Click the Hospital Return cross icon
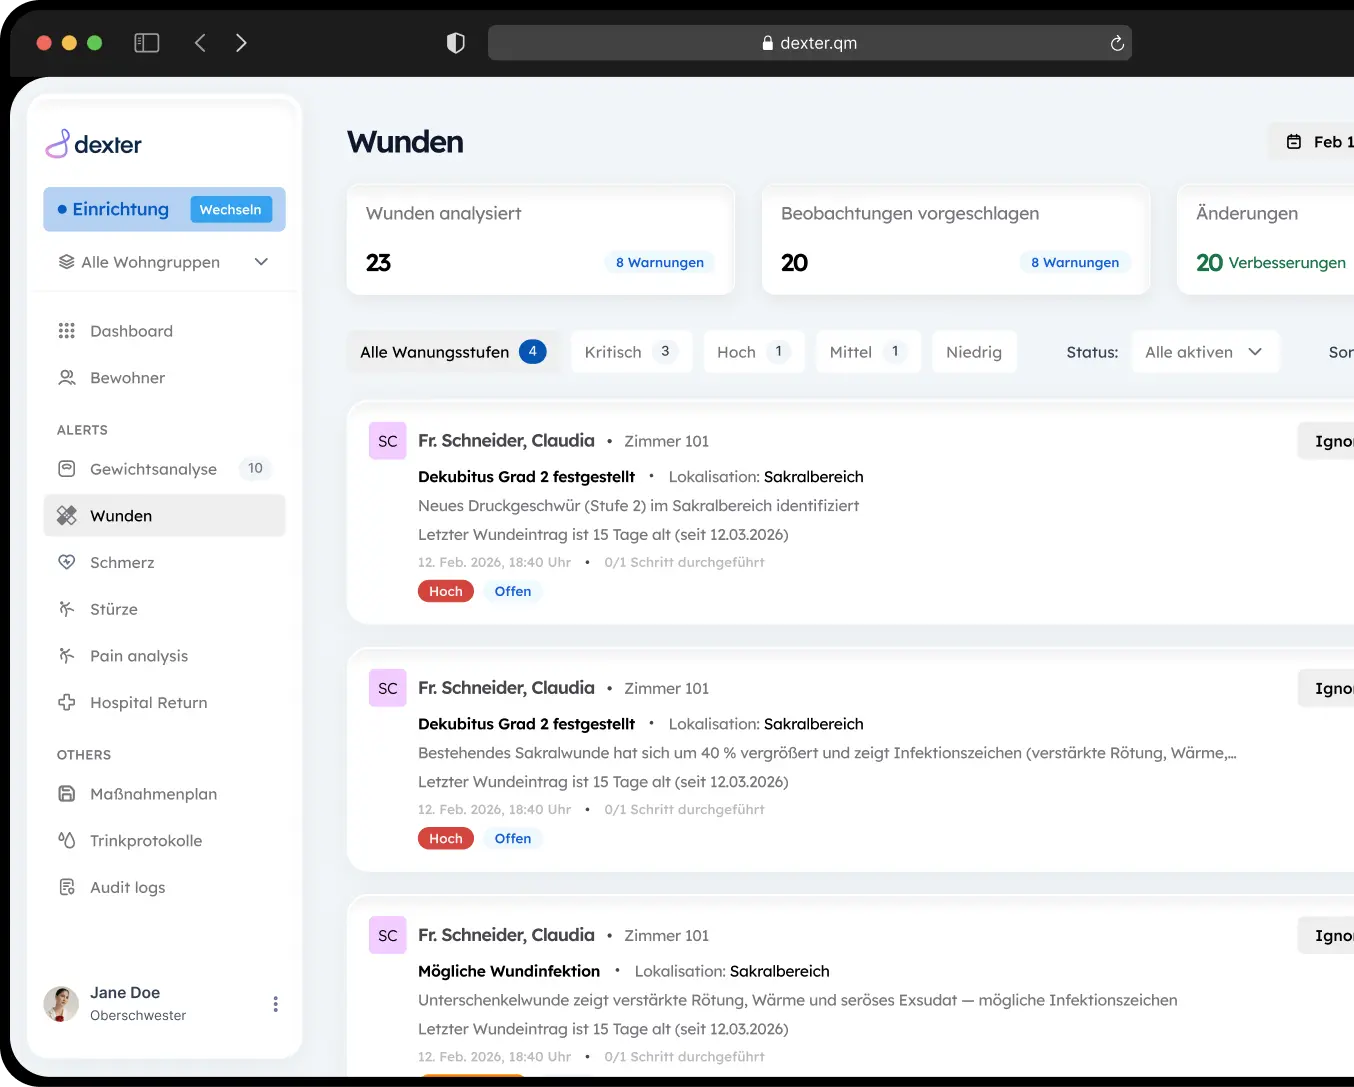The width and height of the screenshot is (1354, 1087). (x=67, y=702)
